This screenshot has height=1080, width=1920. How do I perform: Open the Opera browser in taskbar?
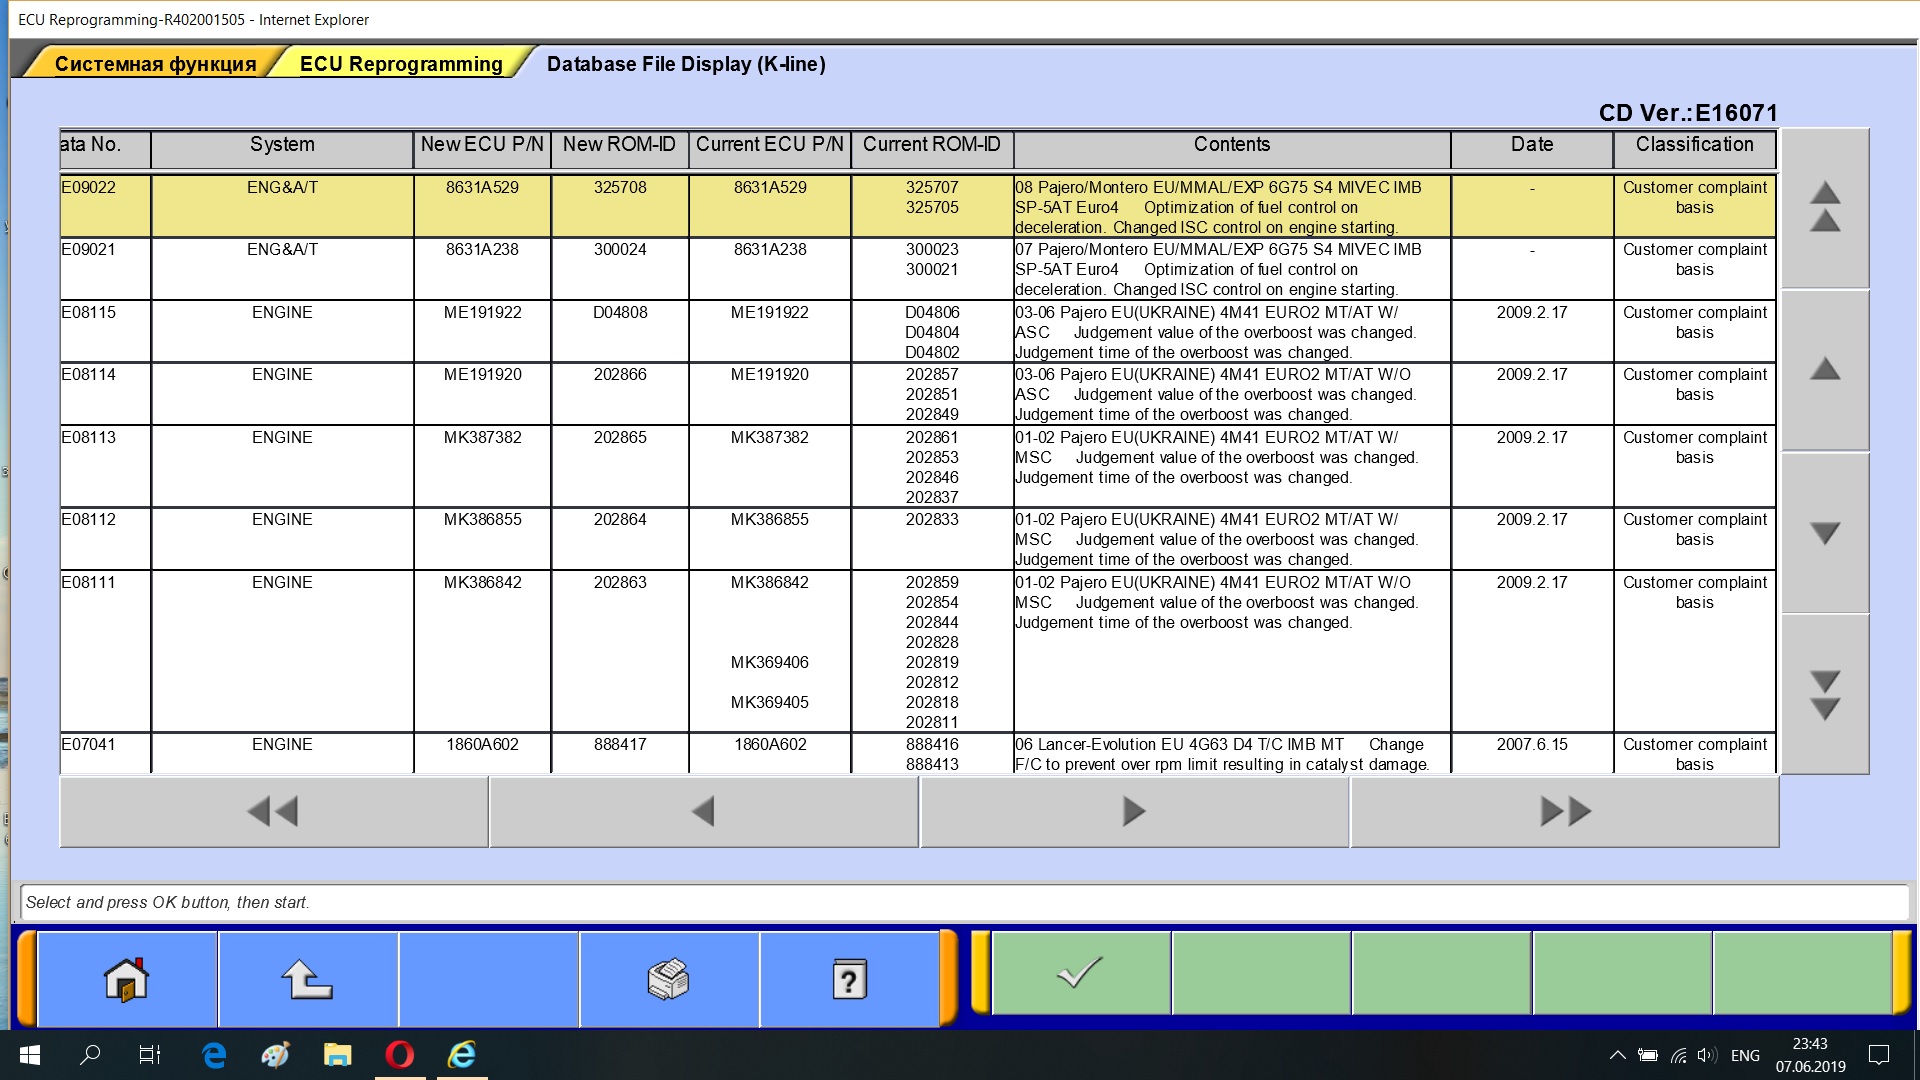400,1054
